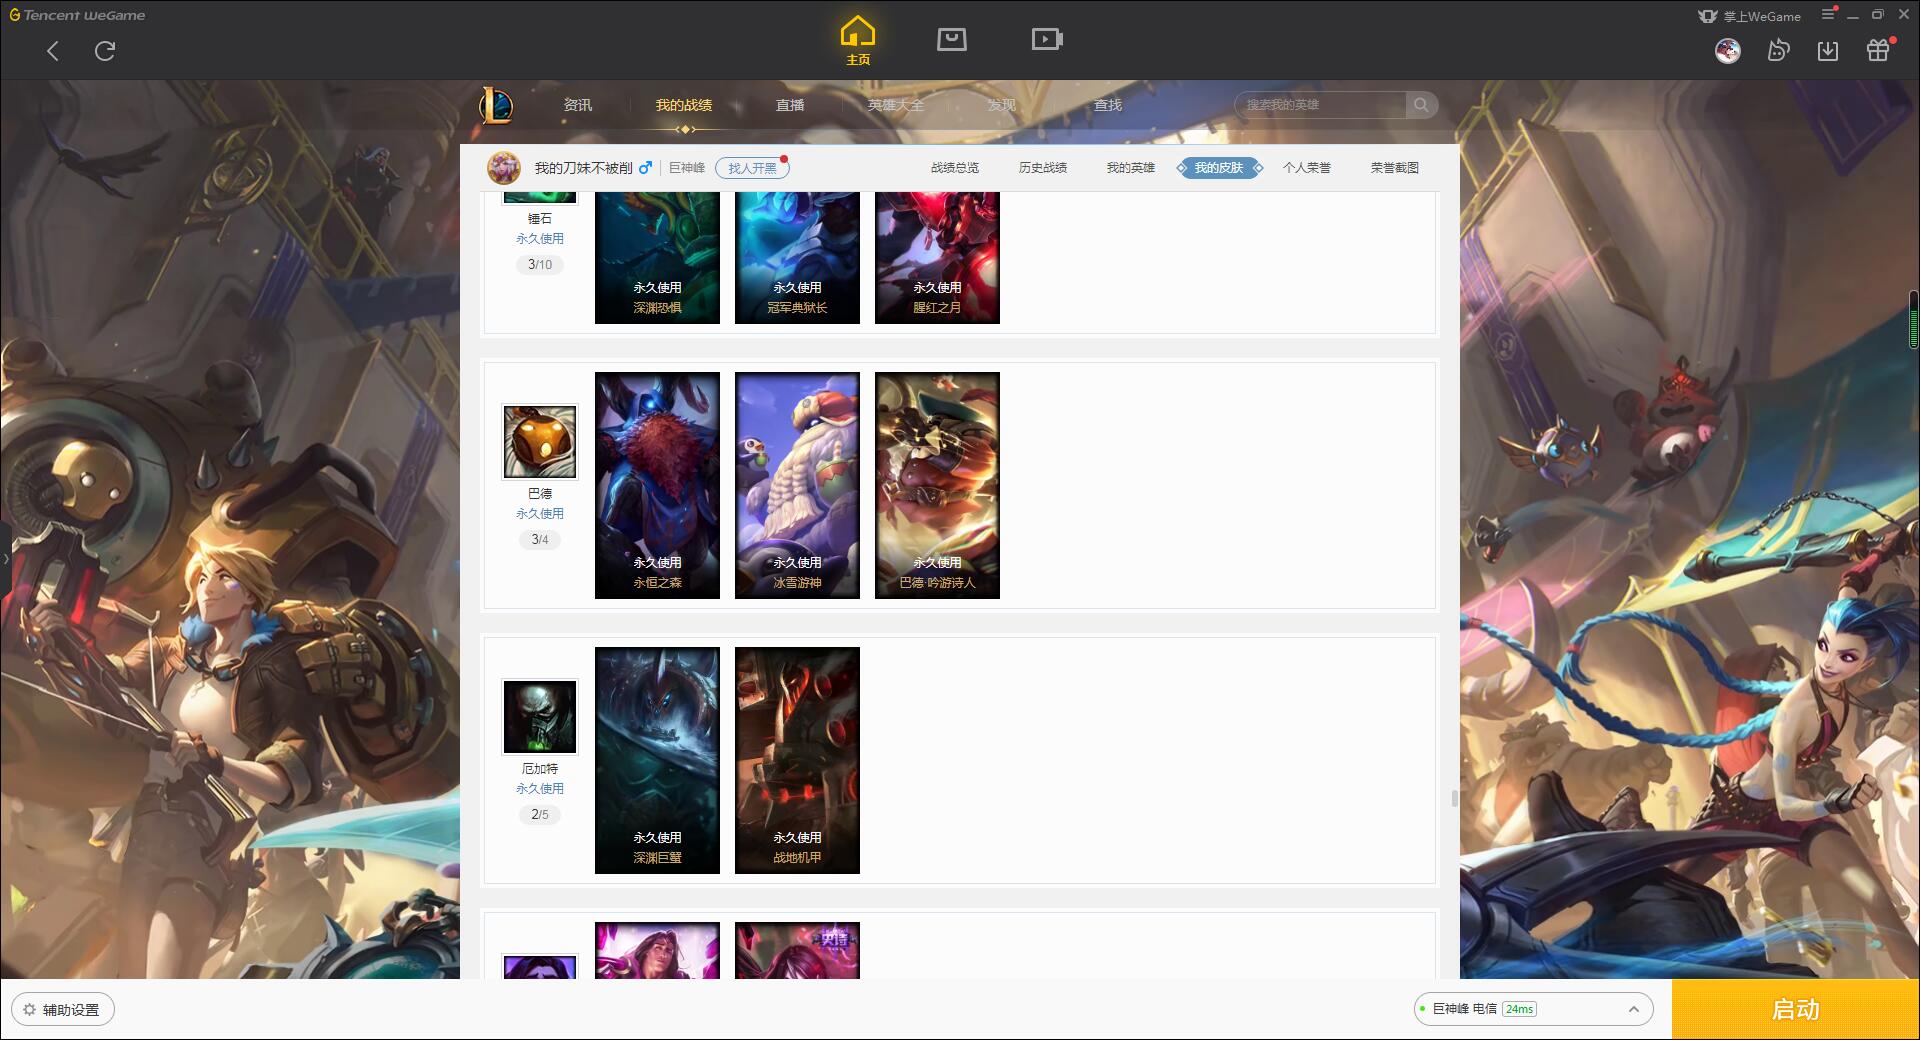Click the username 我的刀妹不被削
Viewport: 1920px width, 1040px height.
(x=583, y=168)
